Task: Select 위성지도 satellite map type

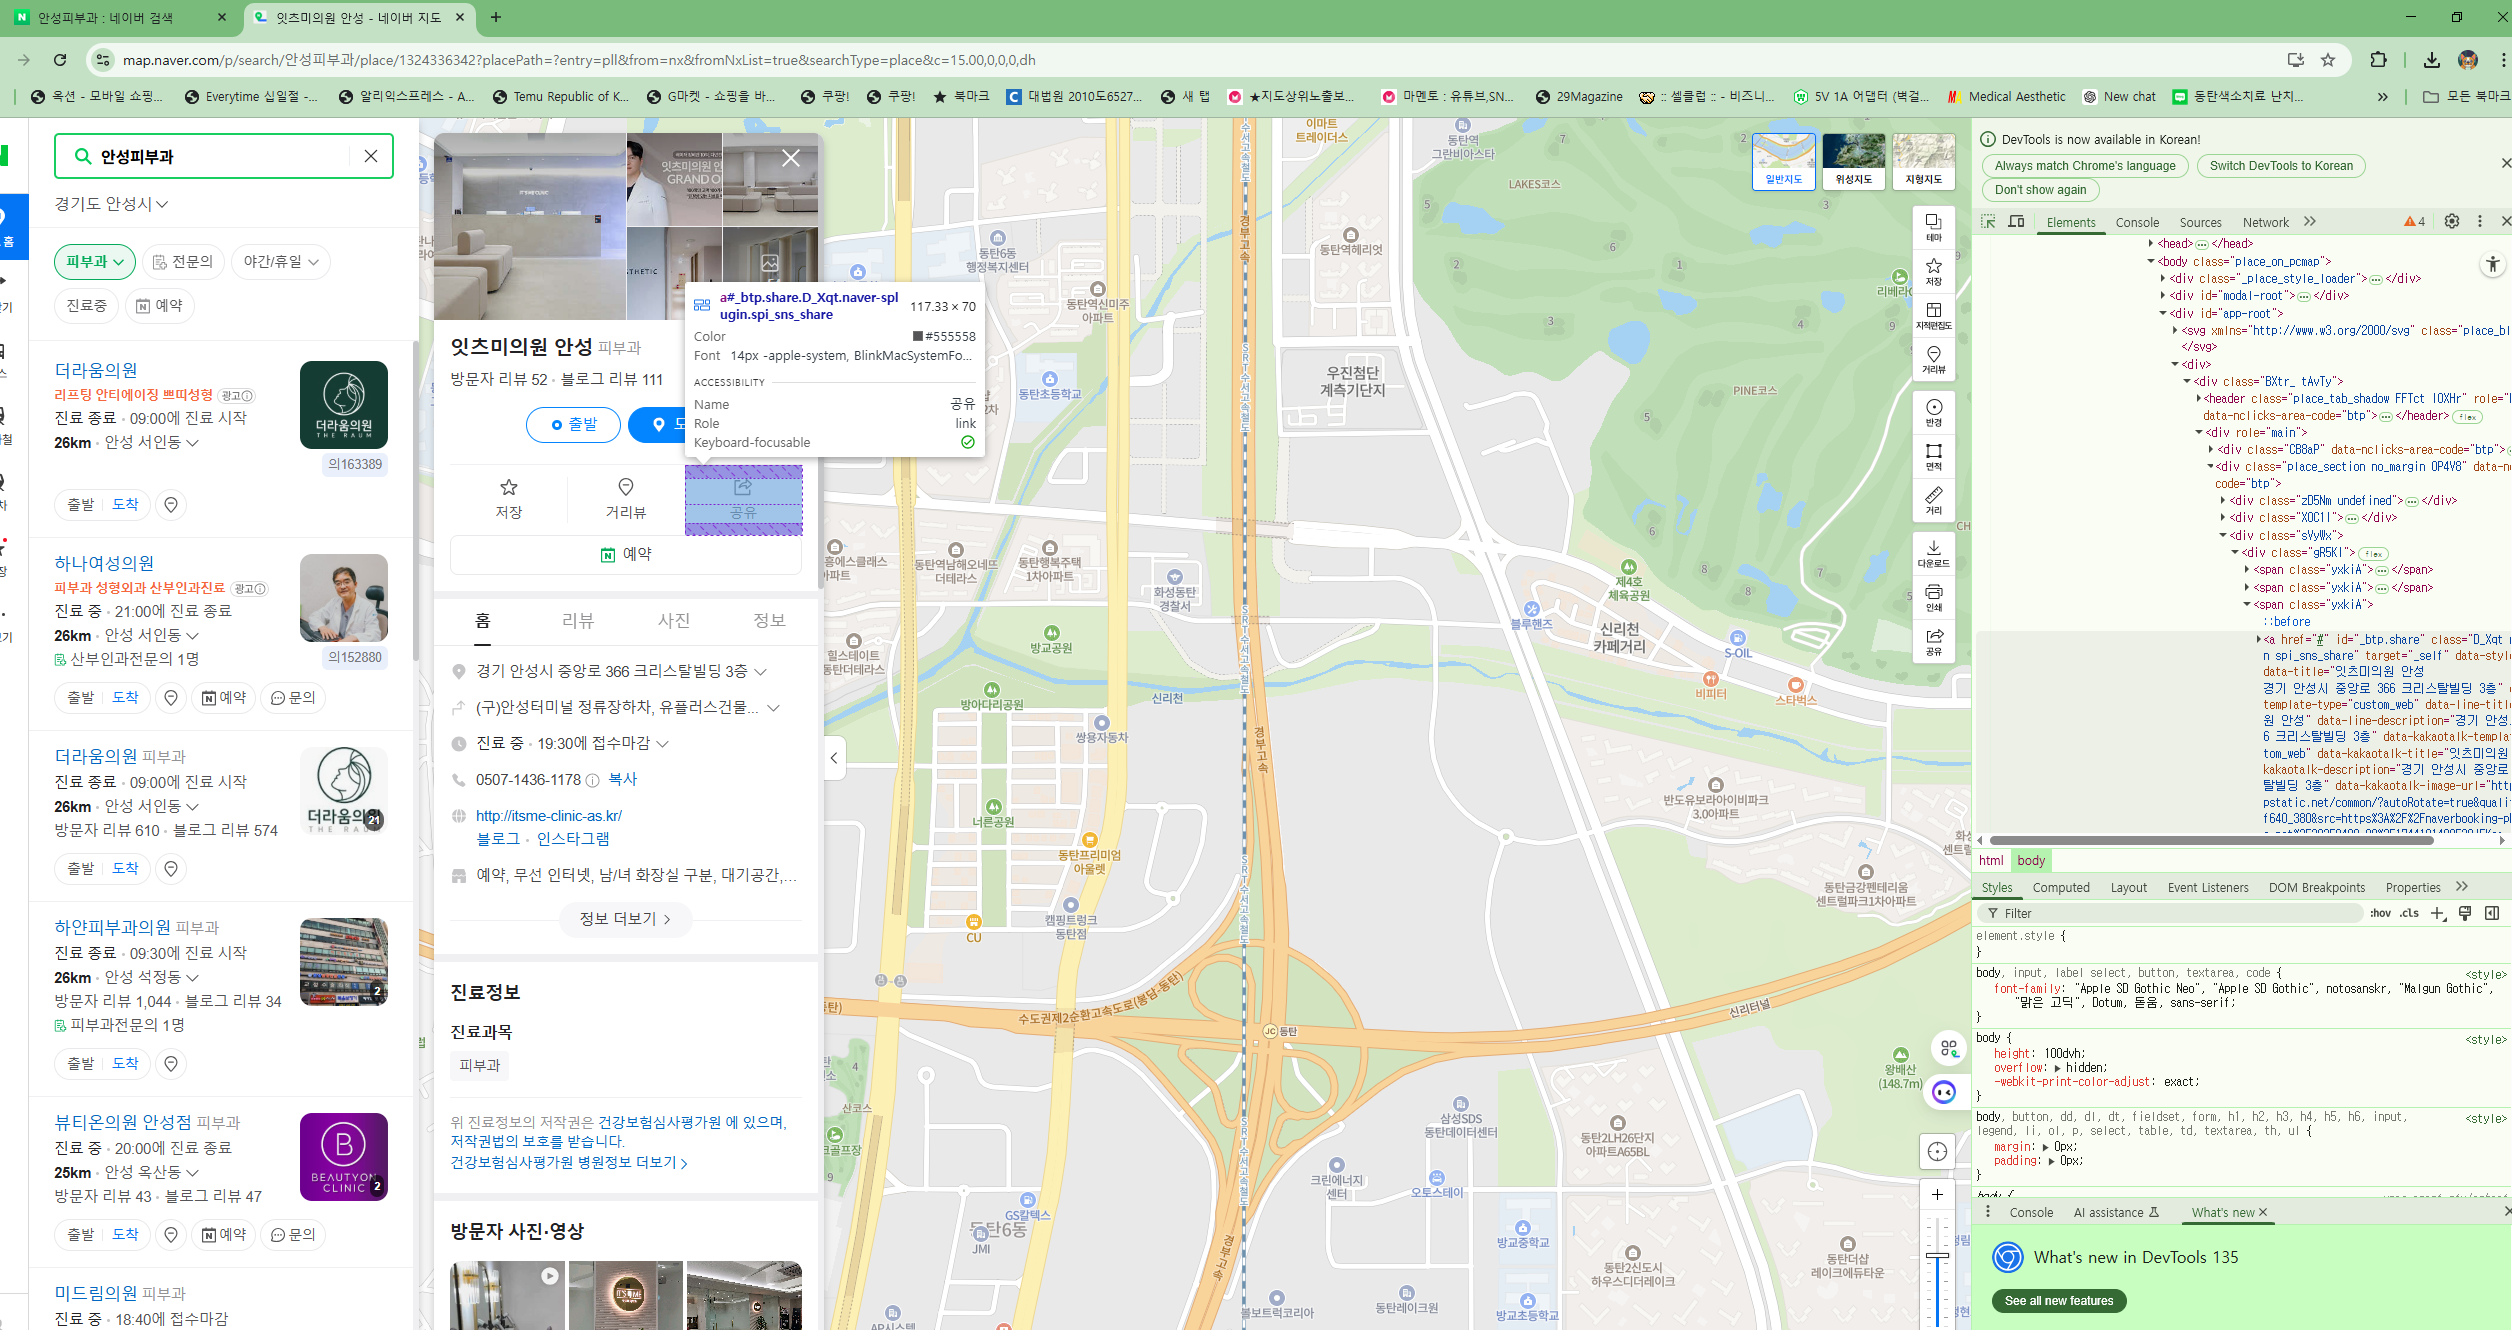Action: click(x=1853, y=161)
